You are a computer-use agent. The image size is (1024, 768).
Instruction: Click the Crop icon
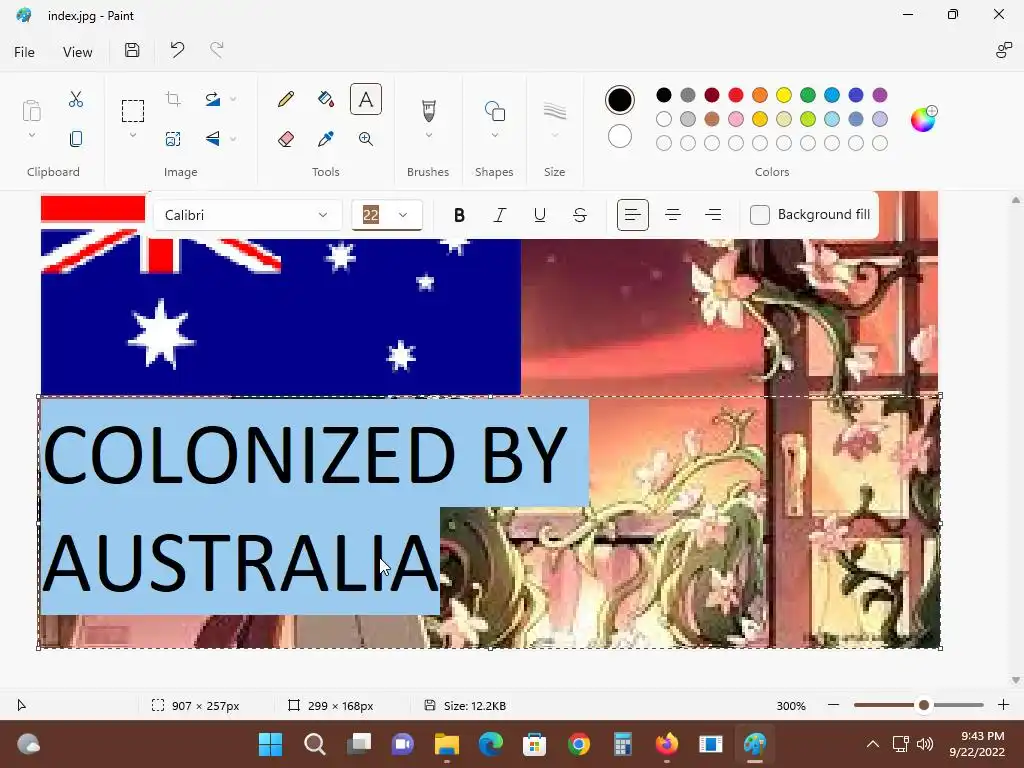(173, 99)
